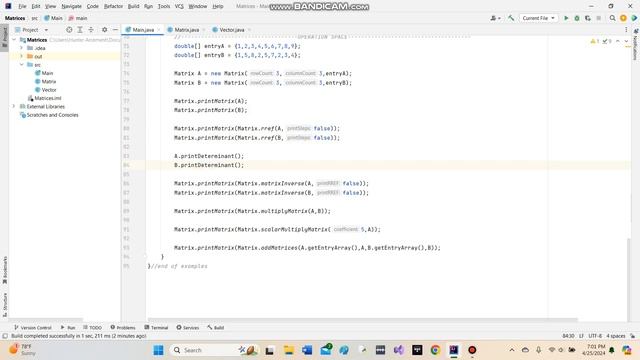Open Version Control tool window
640x360 pixels.
point(33,327)
